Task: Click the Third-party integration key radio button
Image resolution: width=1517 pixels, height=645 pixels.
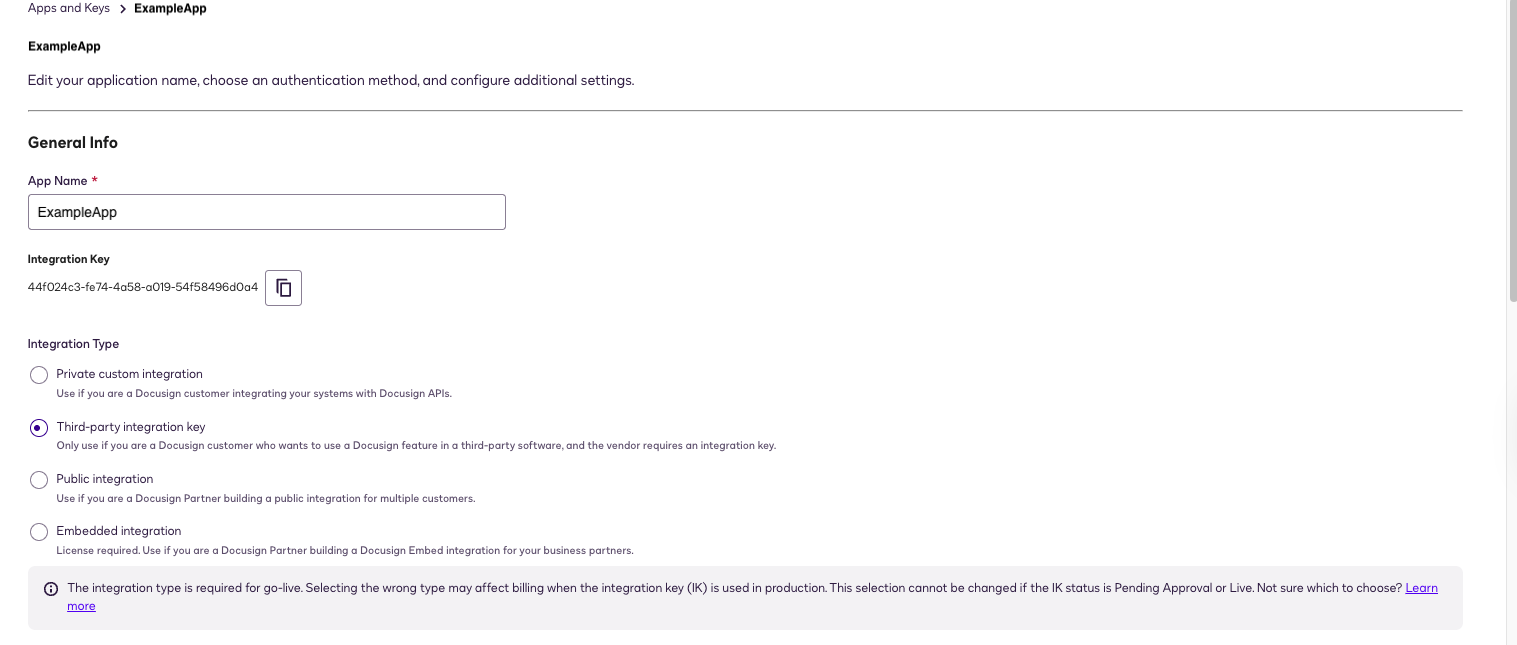Action: pos(39,426)
